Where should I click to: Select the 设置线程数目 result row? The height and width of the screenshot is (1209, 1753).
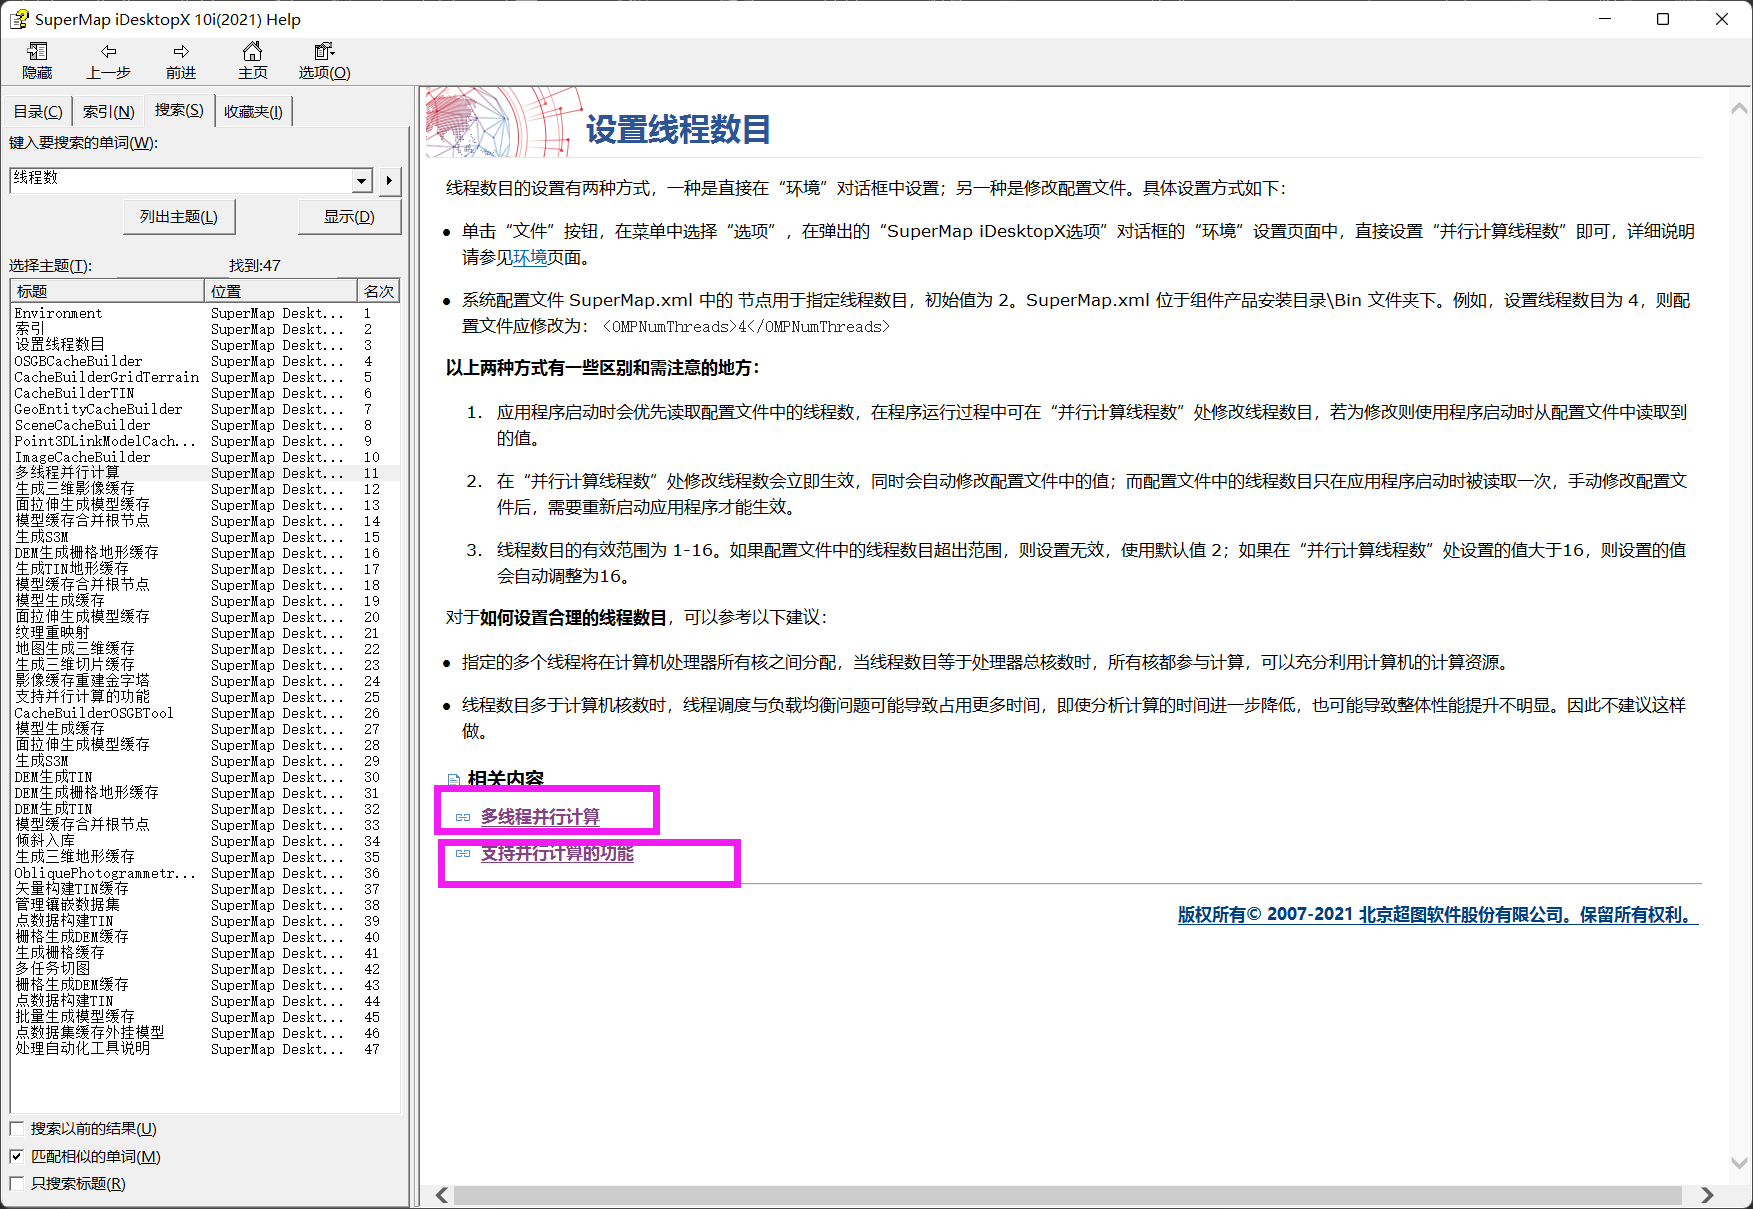pyautogui.click(x=205, y=345)
